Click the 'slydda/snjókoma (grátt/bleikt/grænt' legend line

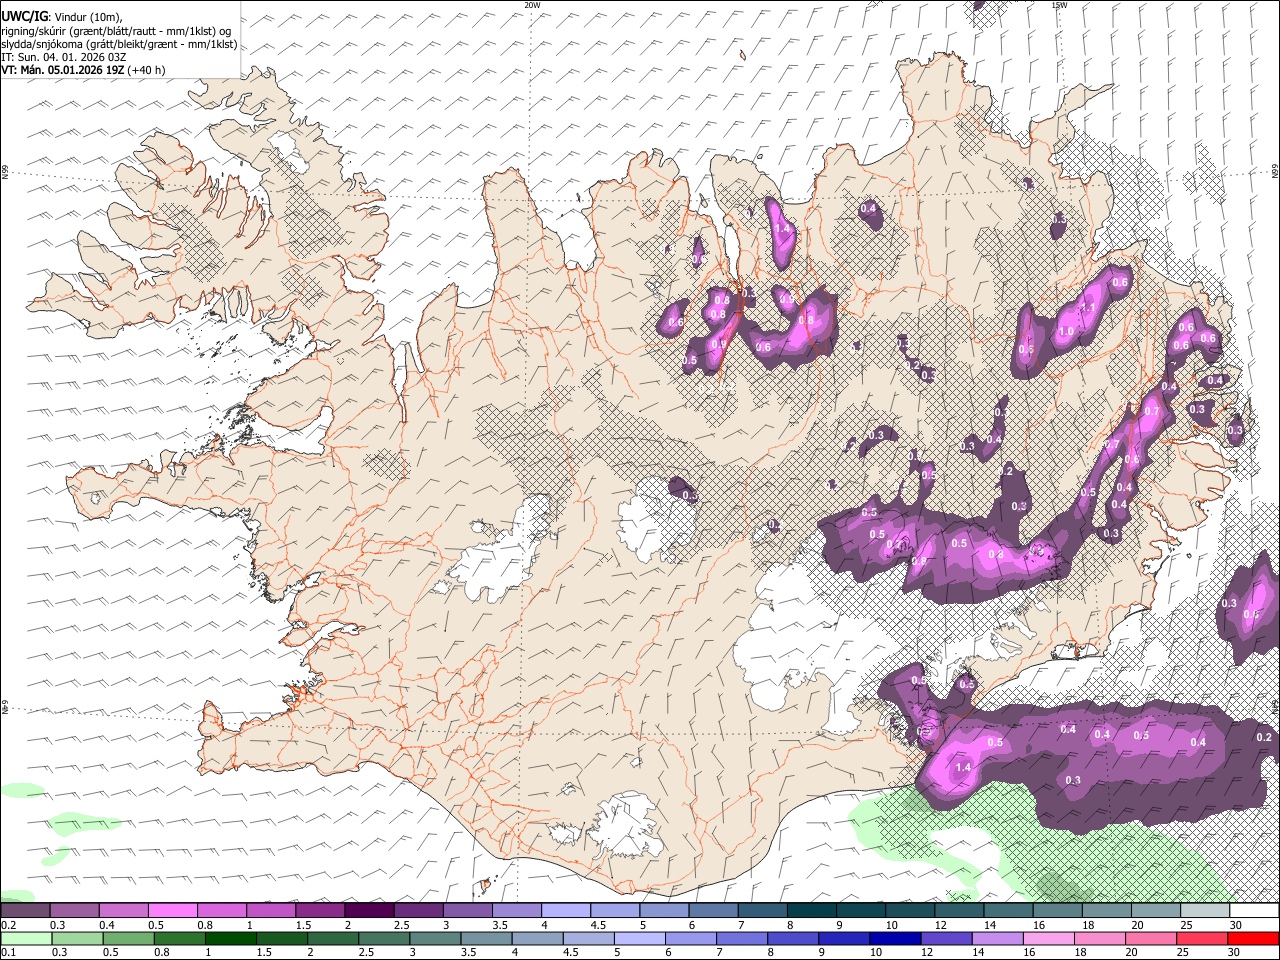click(x=119, y=44)
